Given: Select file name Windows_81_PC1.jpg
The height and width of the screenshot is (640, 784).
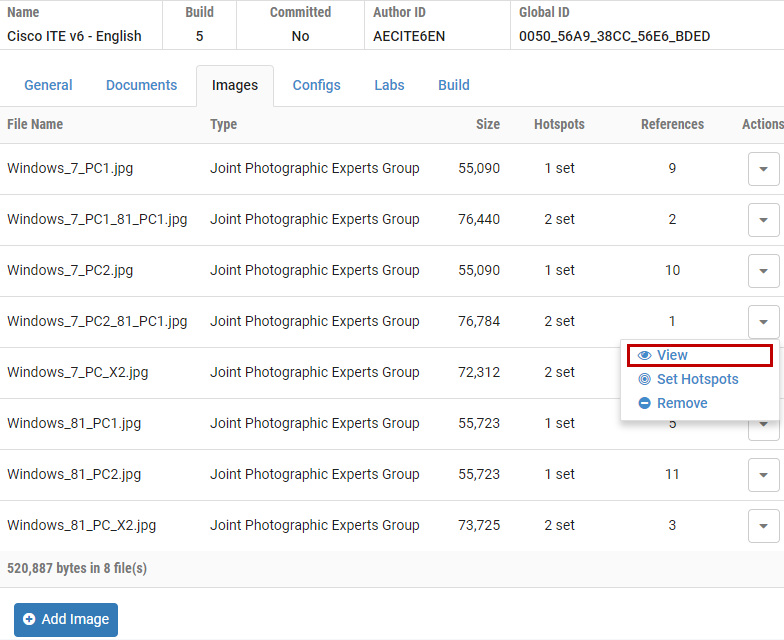Looking at the screenshot, I should click(74, 424).
